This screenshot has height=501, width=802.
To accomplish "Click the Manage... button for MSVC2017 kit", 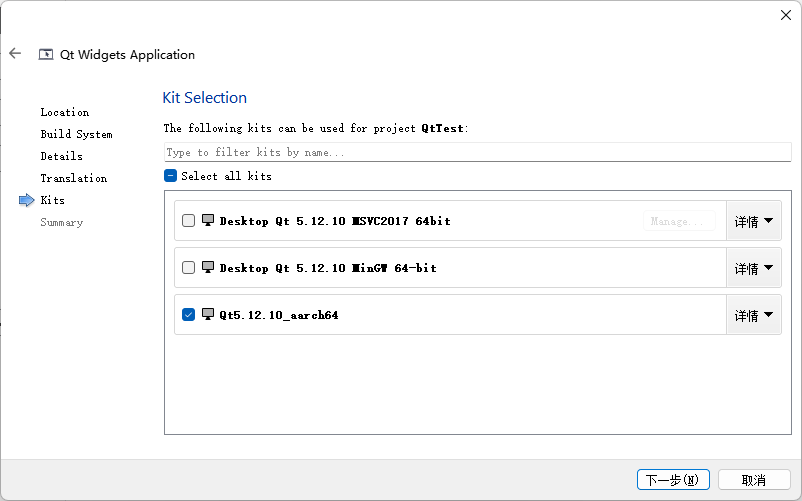I will point(679,221).
